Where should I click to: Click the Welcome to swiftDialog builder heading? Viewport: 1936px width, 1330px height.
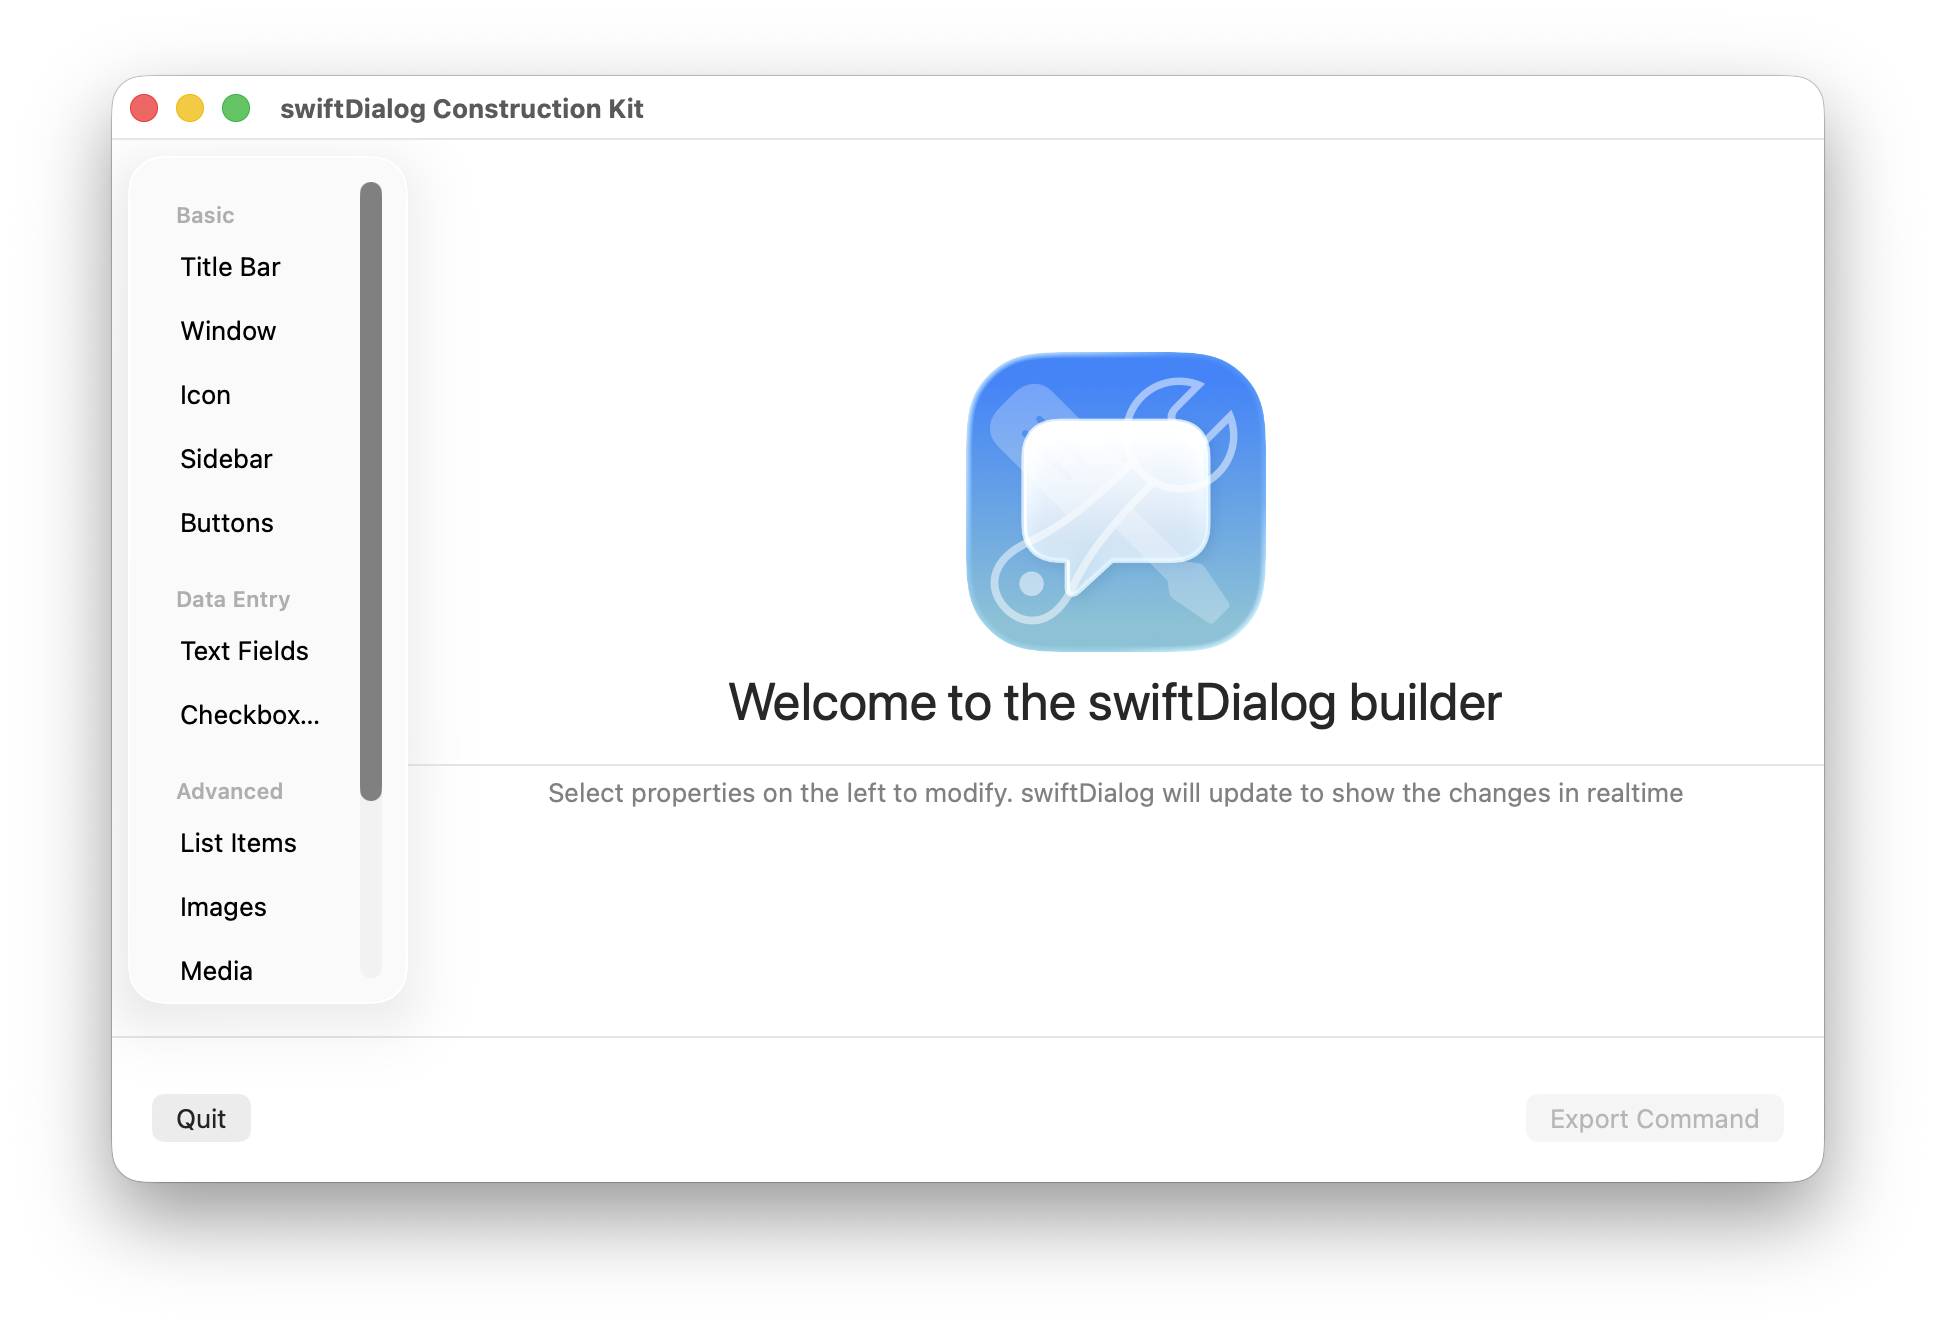(x=1115, y=702)
